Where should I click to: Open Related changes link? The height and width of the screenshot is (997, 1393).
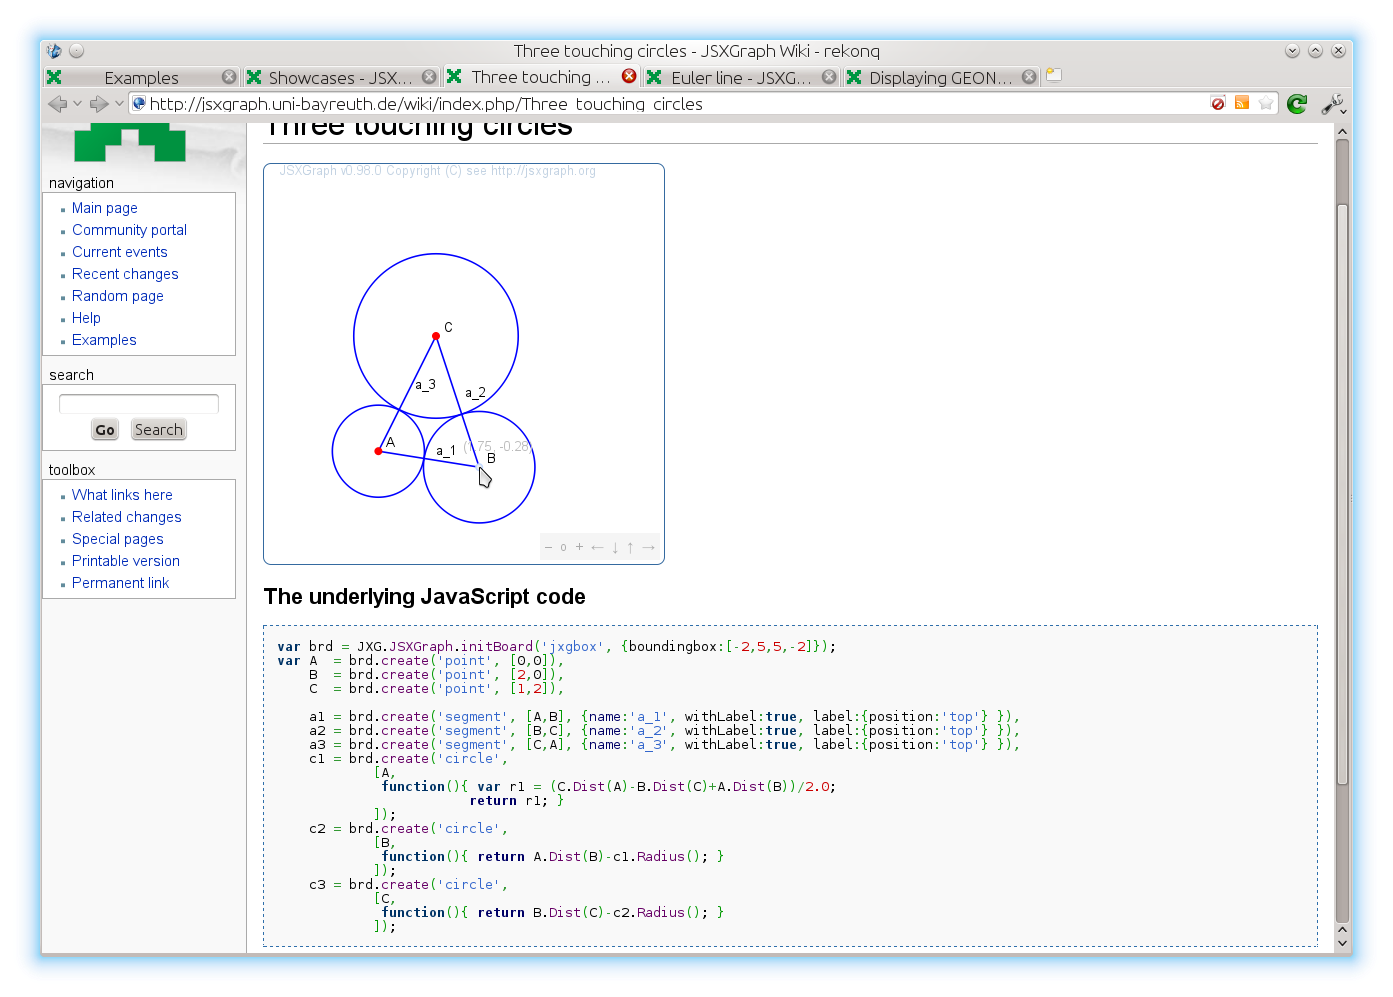127,517
